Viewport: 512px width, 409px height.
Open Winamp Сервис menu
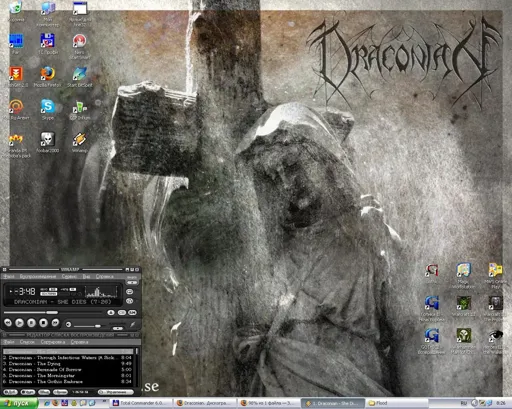click(69, 276)
